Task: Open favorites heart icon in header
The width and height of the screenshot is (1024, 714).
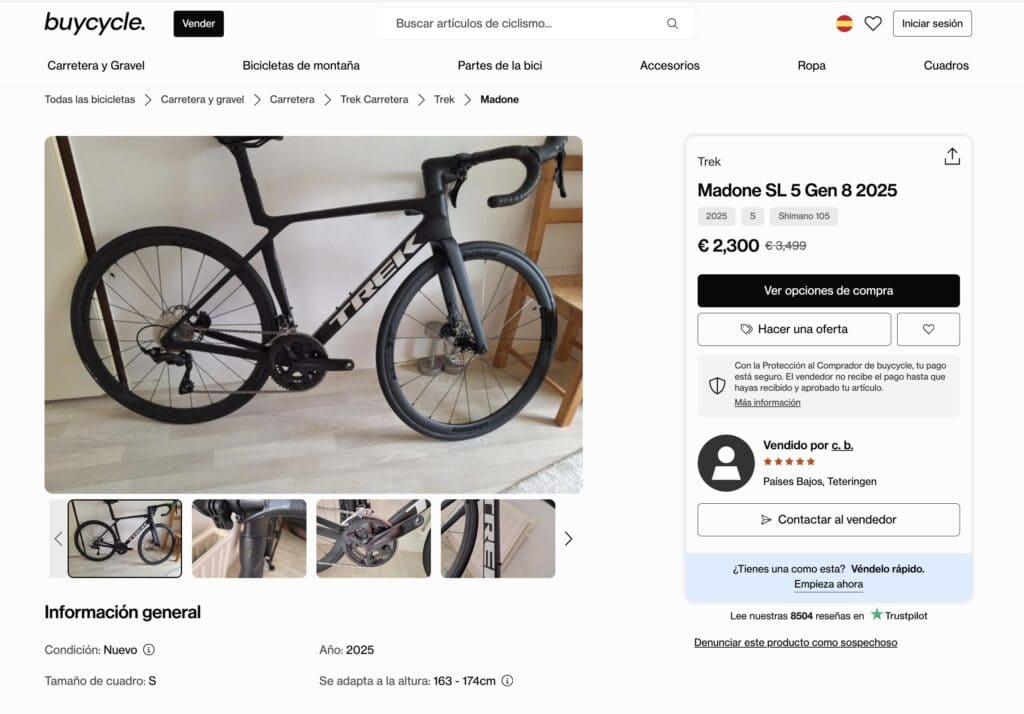Action: pos(873,24)
